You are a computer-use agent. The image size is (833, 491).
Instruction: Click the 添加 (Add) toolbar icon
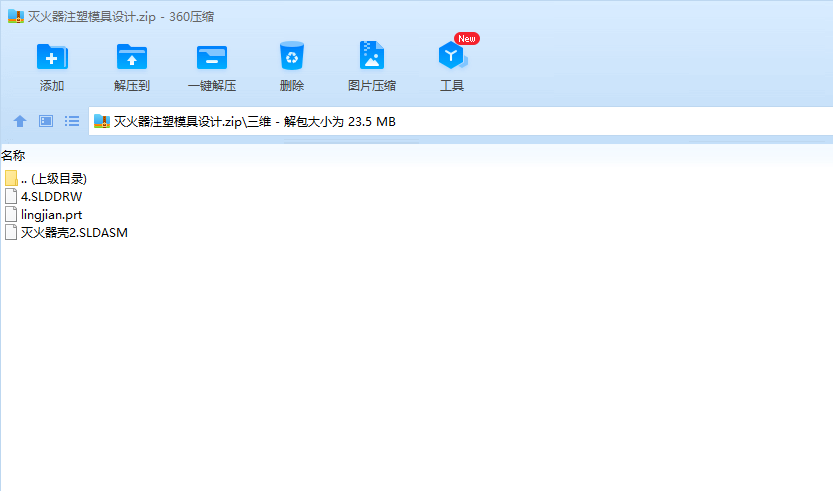coord(52,56)
